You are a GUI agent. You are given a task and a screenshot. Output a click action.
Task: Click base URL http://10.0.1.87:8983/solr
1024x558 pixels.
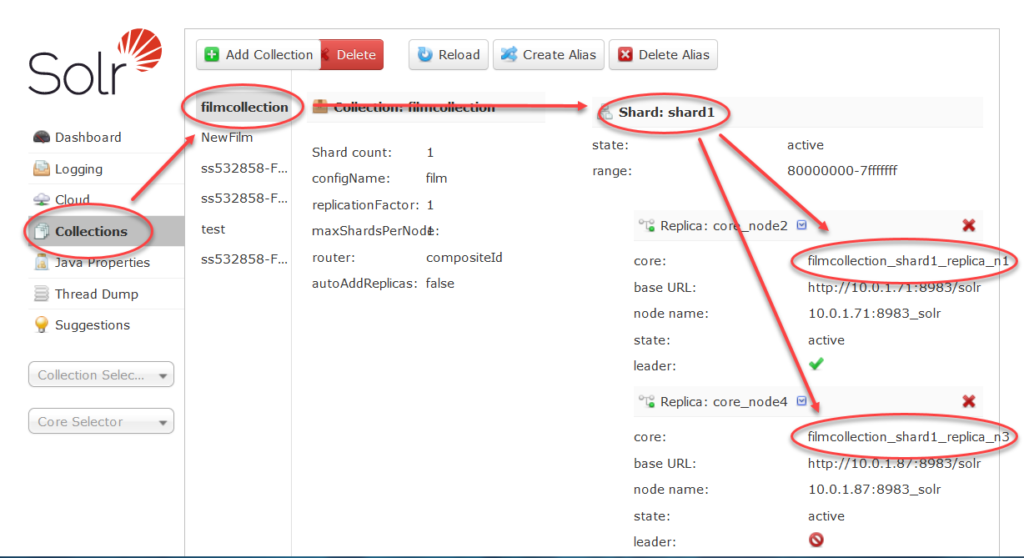(894, 463)
